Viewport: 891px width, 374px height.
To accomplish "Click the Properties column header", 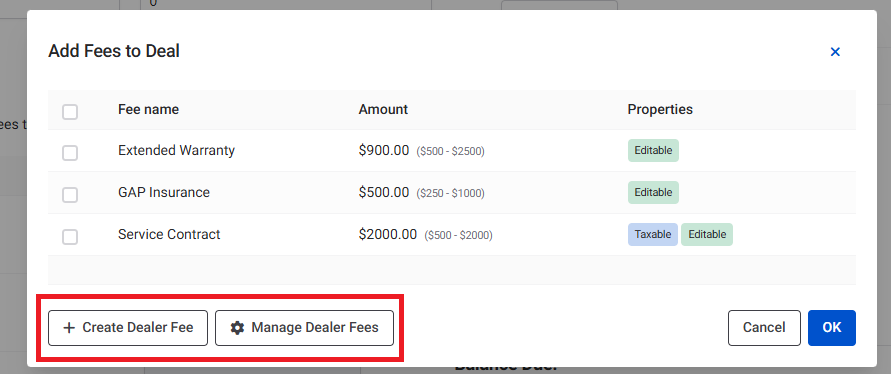I will coord(660,109).
